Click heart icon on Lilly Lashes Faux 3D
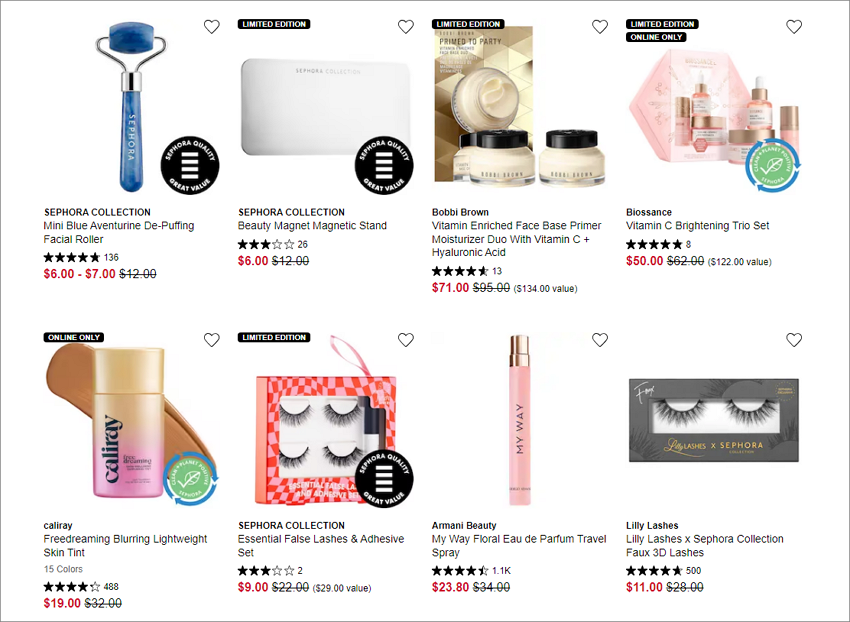This screenshot has width=850, height=622. pos(794,340)
